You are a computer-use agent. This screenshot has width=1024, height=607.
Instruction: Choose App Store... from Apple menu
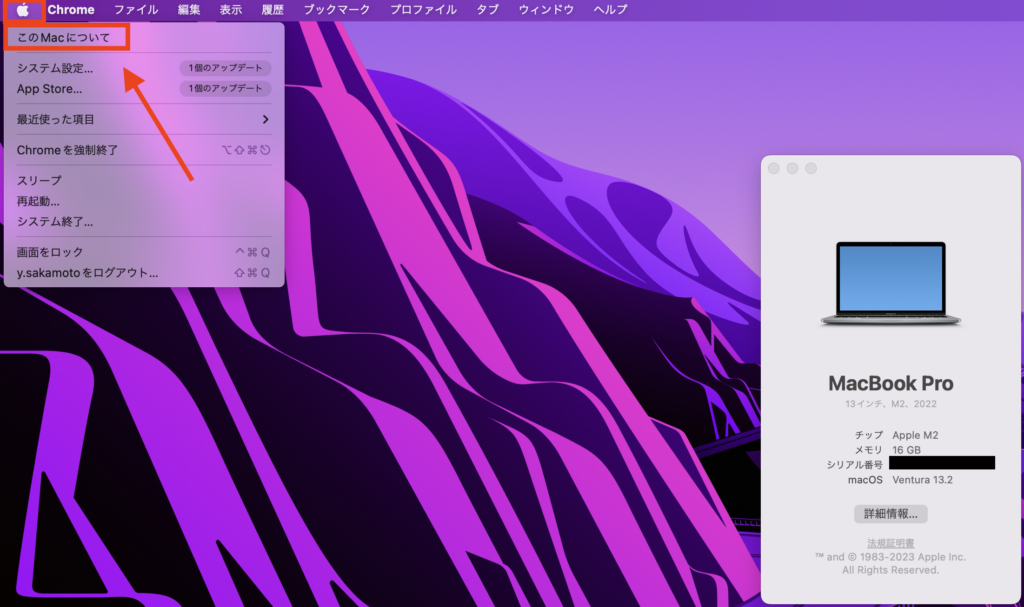click(x=144, y=89)
